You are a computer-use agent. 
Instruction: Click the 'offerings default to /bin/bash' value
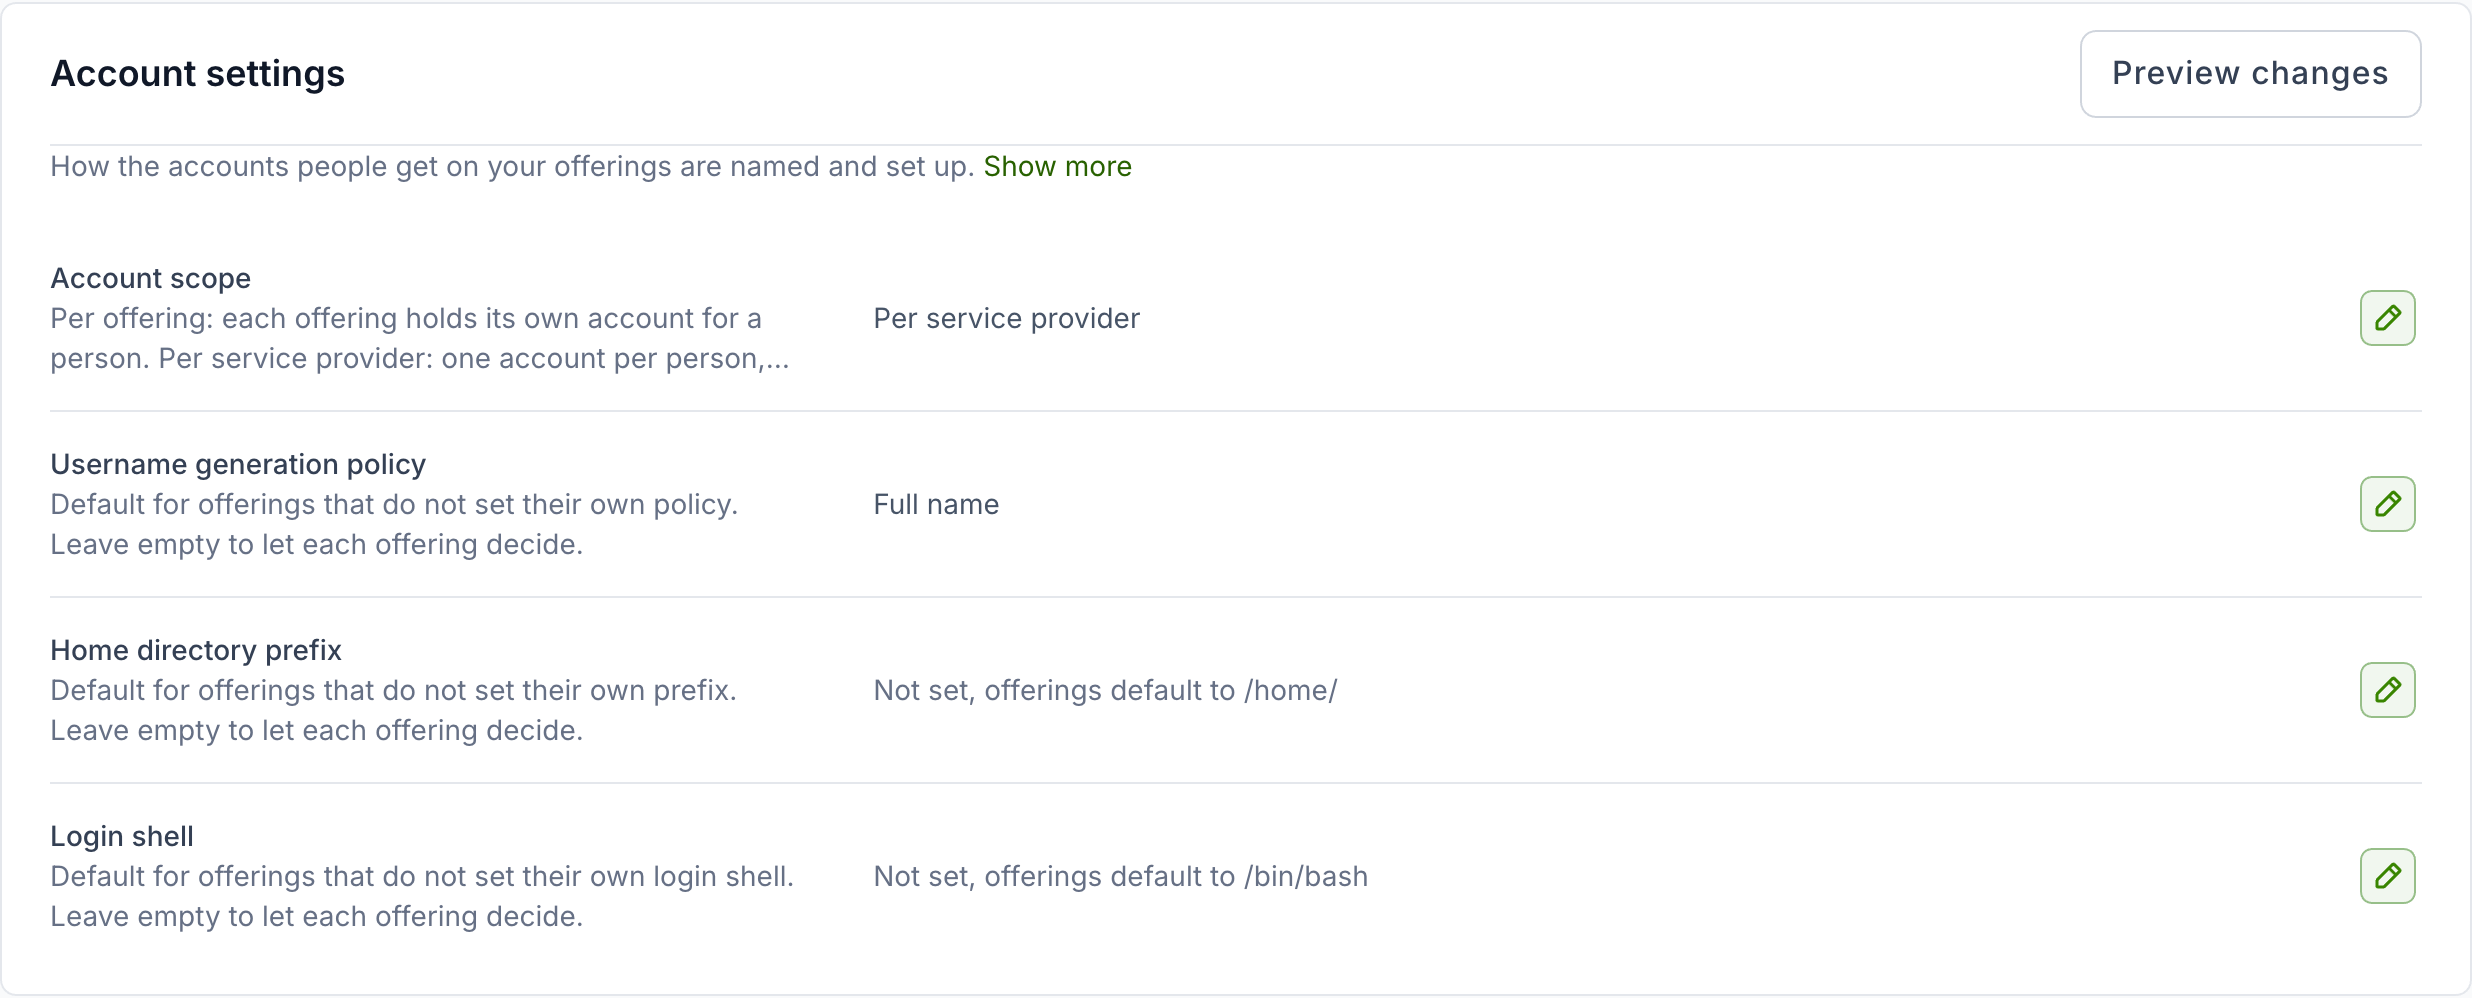click(1120, 876)
